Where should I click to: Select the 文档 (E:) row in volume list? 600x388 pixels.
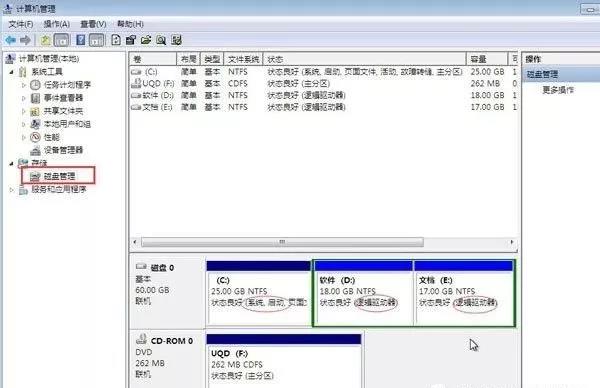[324, 107]
